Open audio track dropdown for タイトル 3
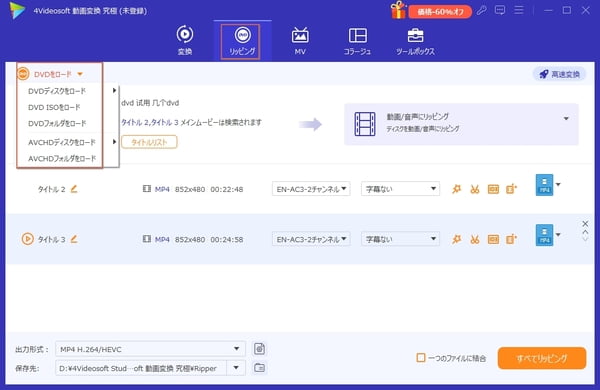600x390 pixels. tap(311, 239)
